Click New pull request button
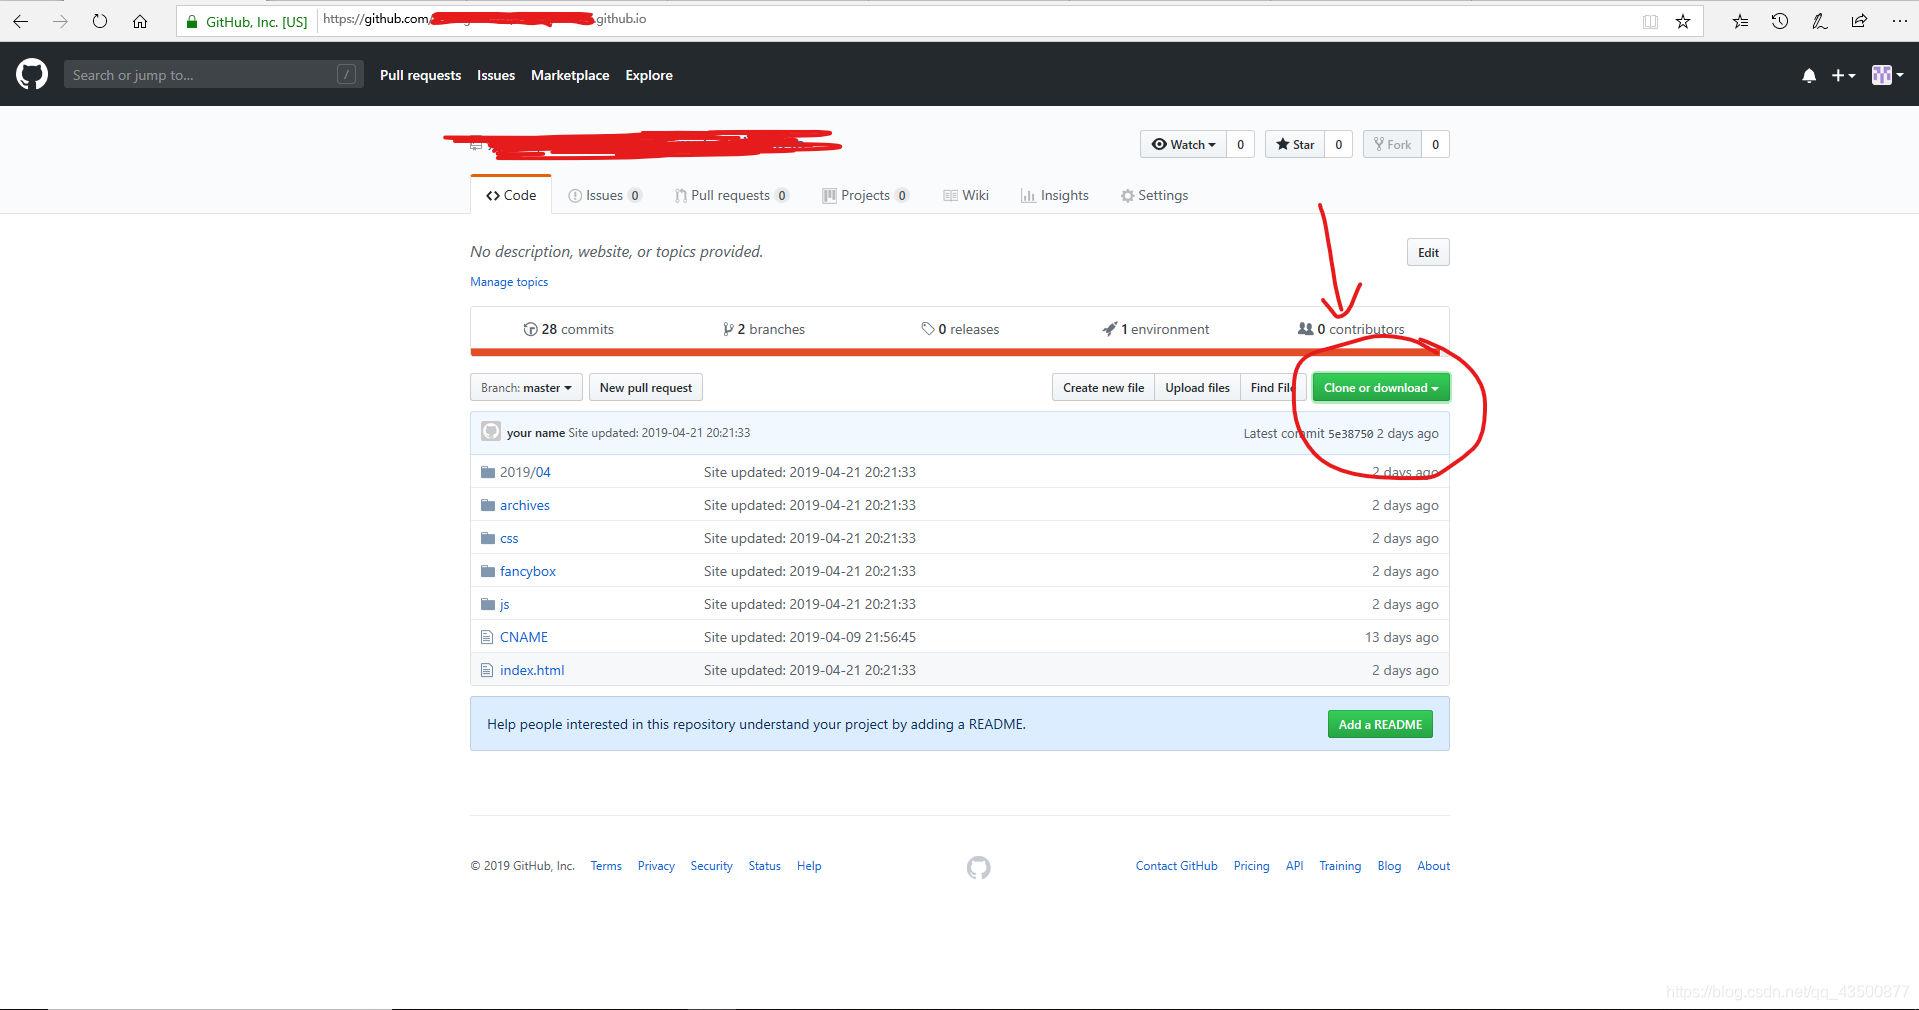 (x=646, y=388)
